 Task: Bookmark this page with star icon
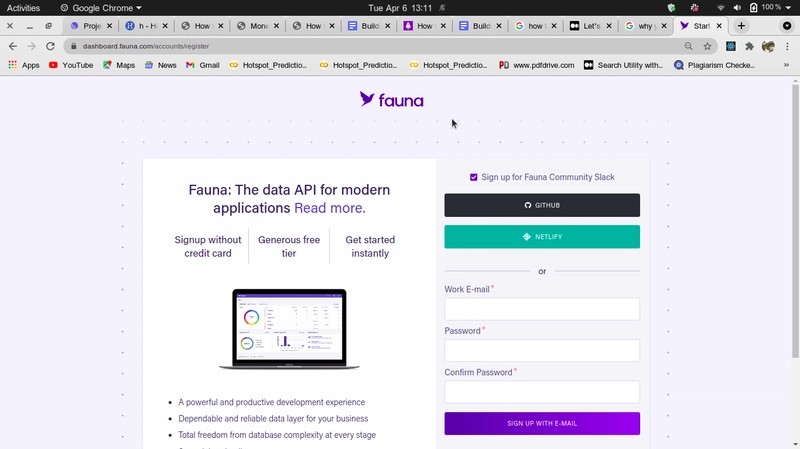tap(707, 46)
